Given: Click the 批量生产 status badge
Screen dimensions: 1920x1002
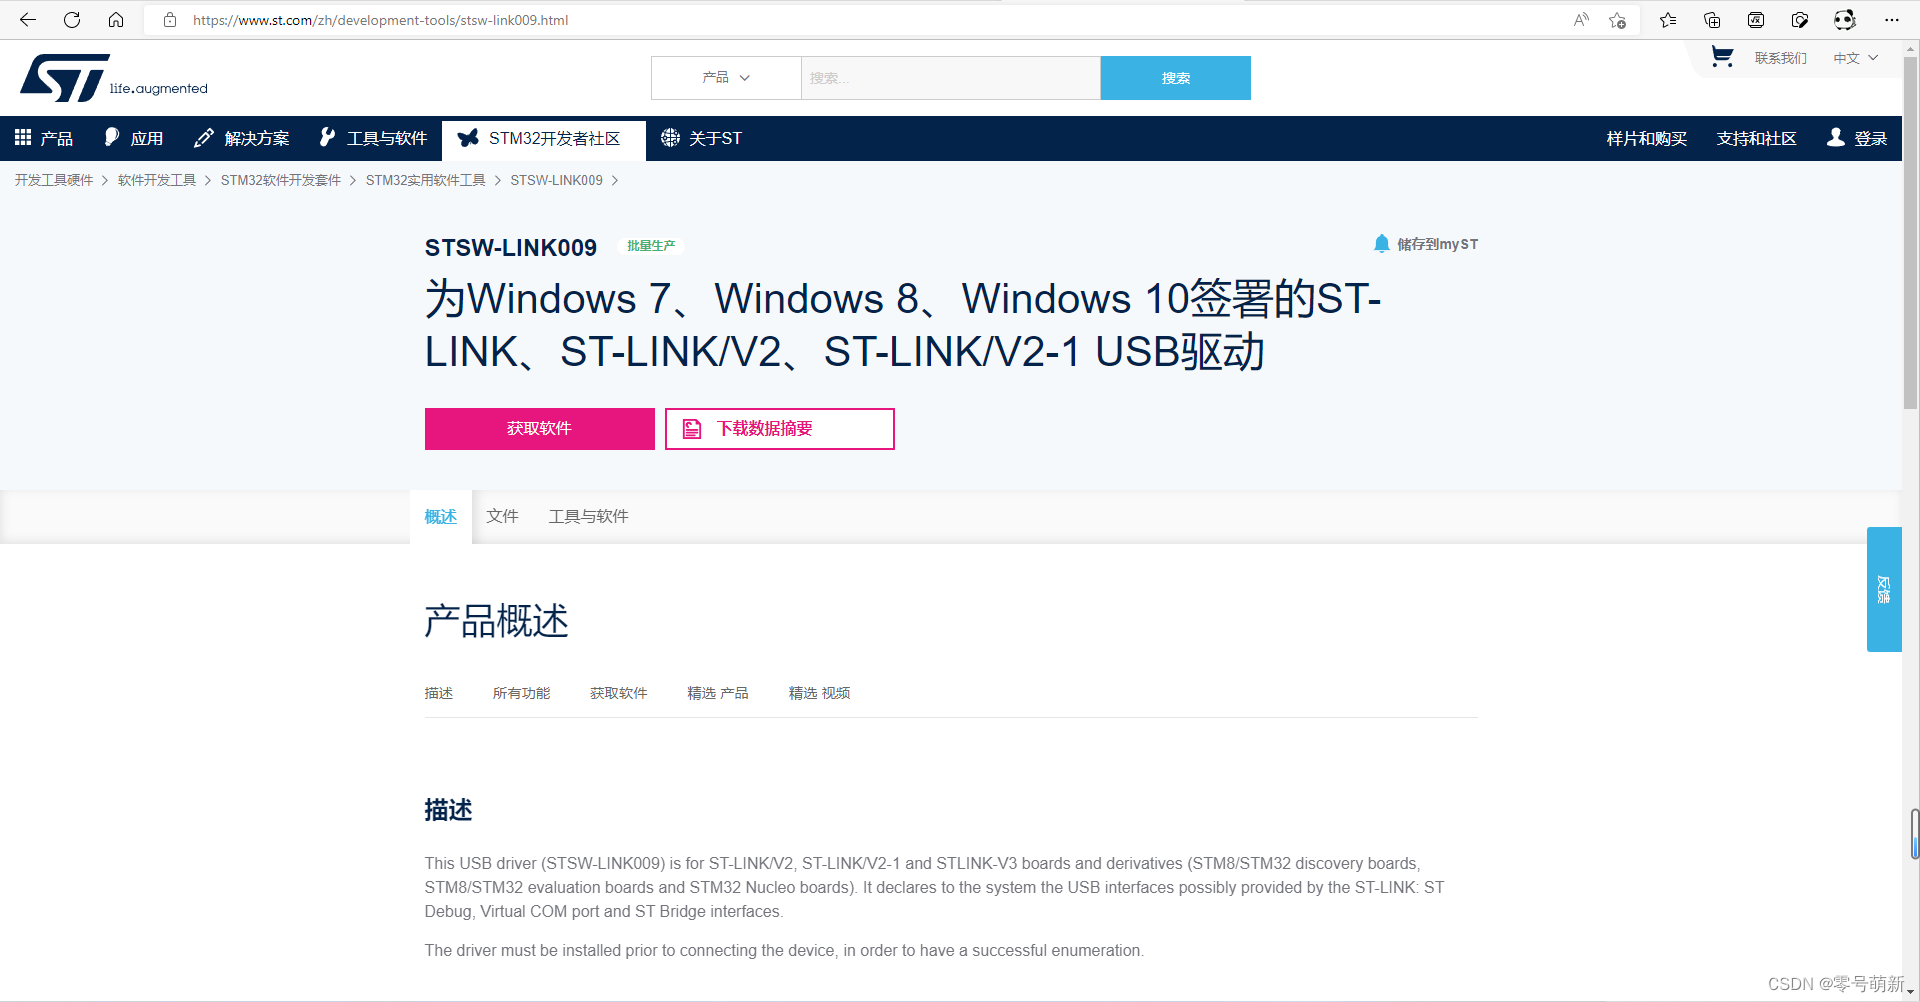Looking at the screenshot, I should coord(651,245).
